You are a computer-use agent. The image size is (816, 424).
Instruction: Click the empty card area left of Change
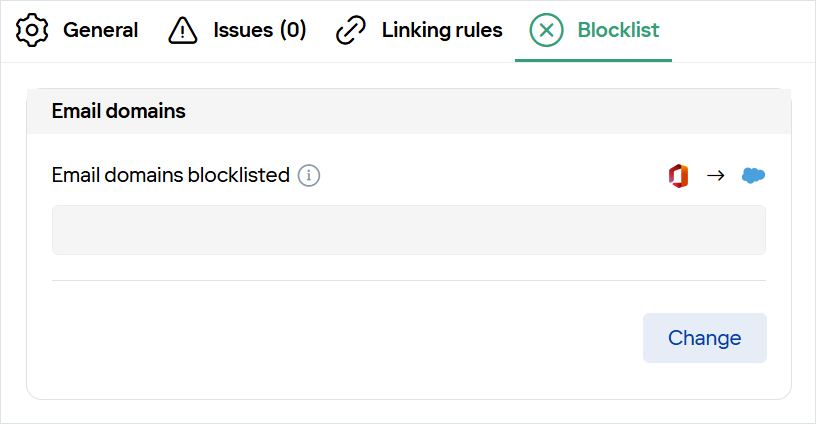[343, 338]
